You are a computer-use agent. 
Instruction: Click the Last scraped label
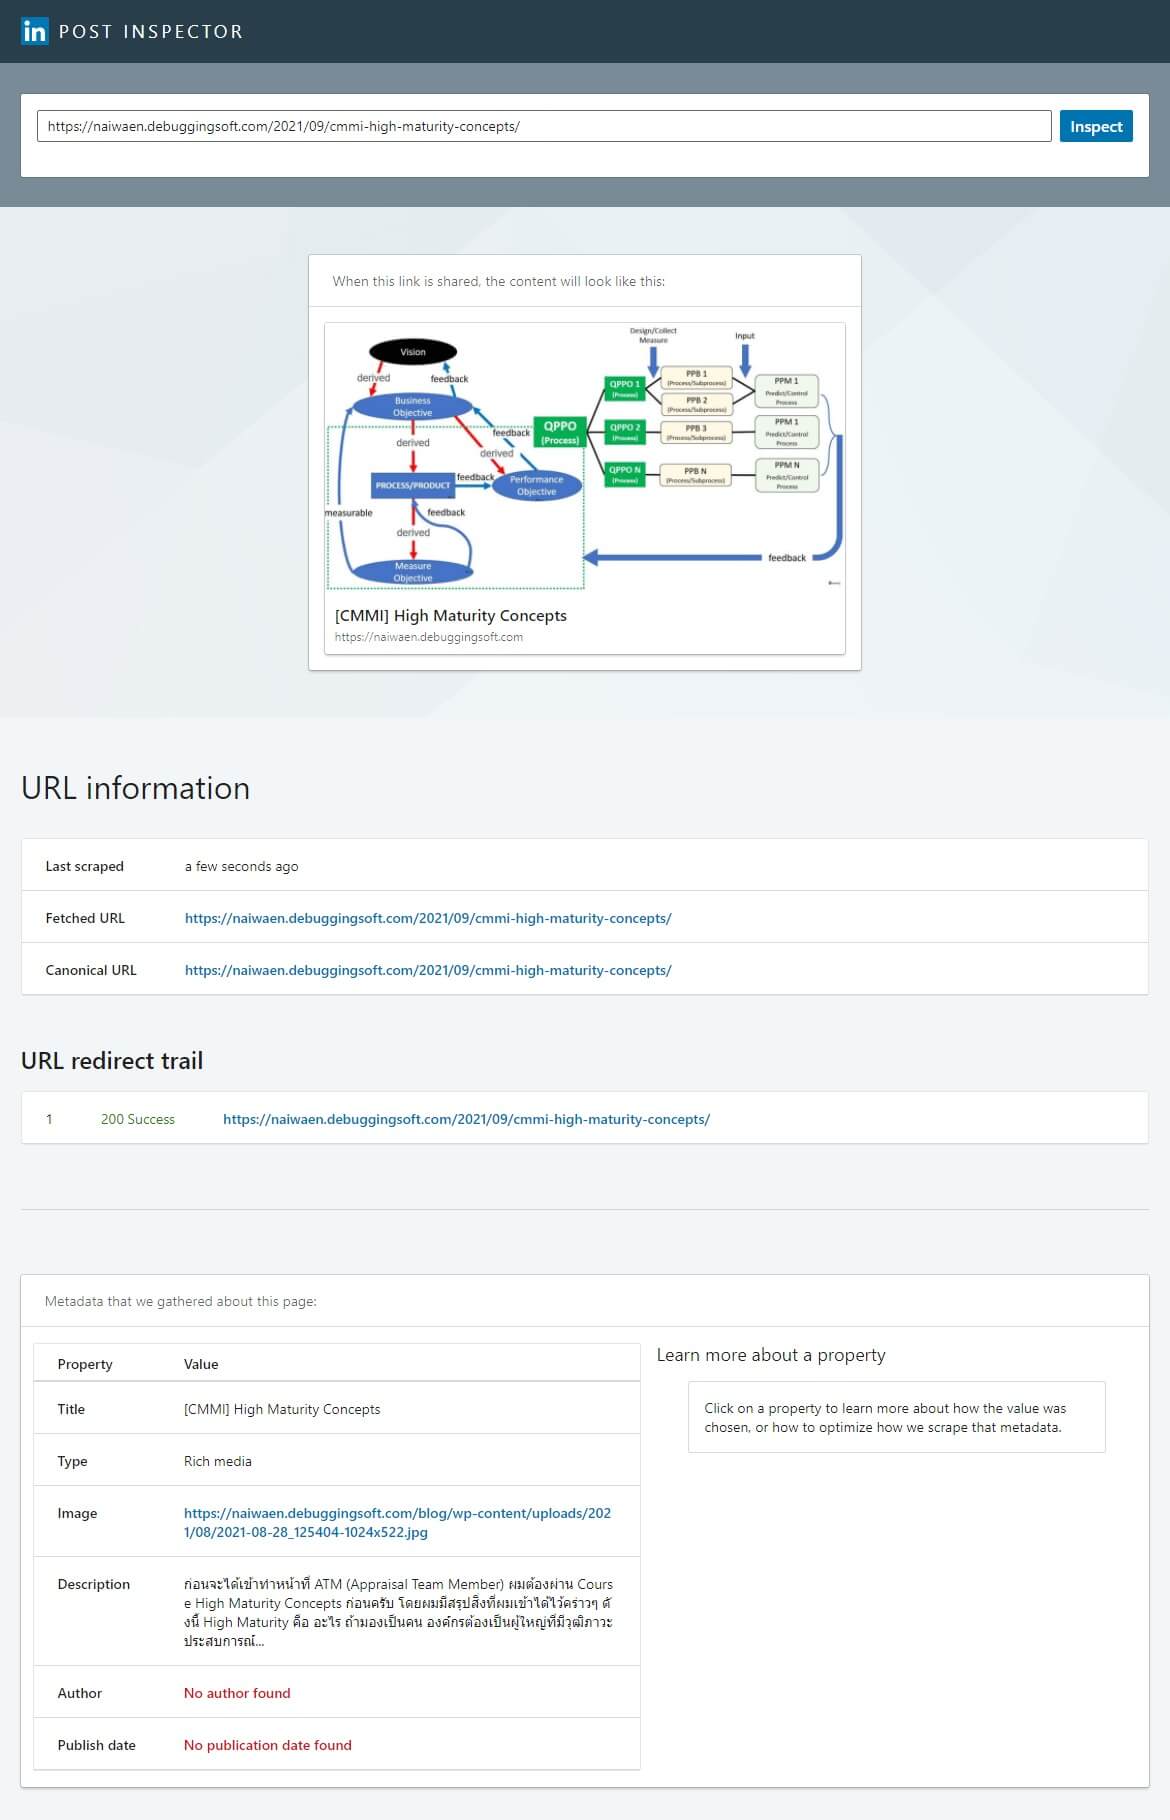click(x=85, y=866)
